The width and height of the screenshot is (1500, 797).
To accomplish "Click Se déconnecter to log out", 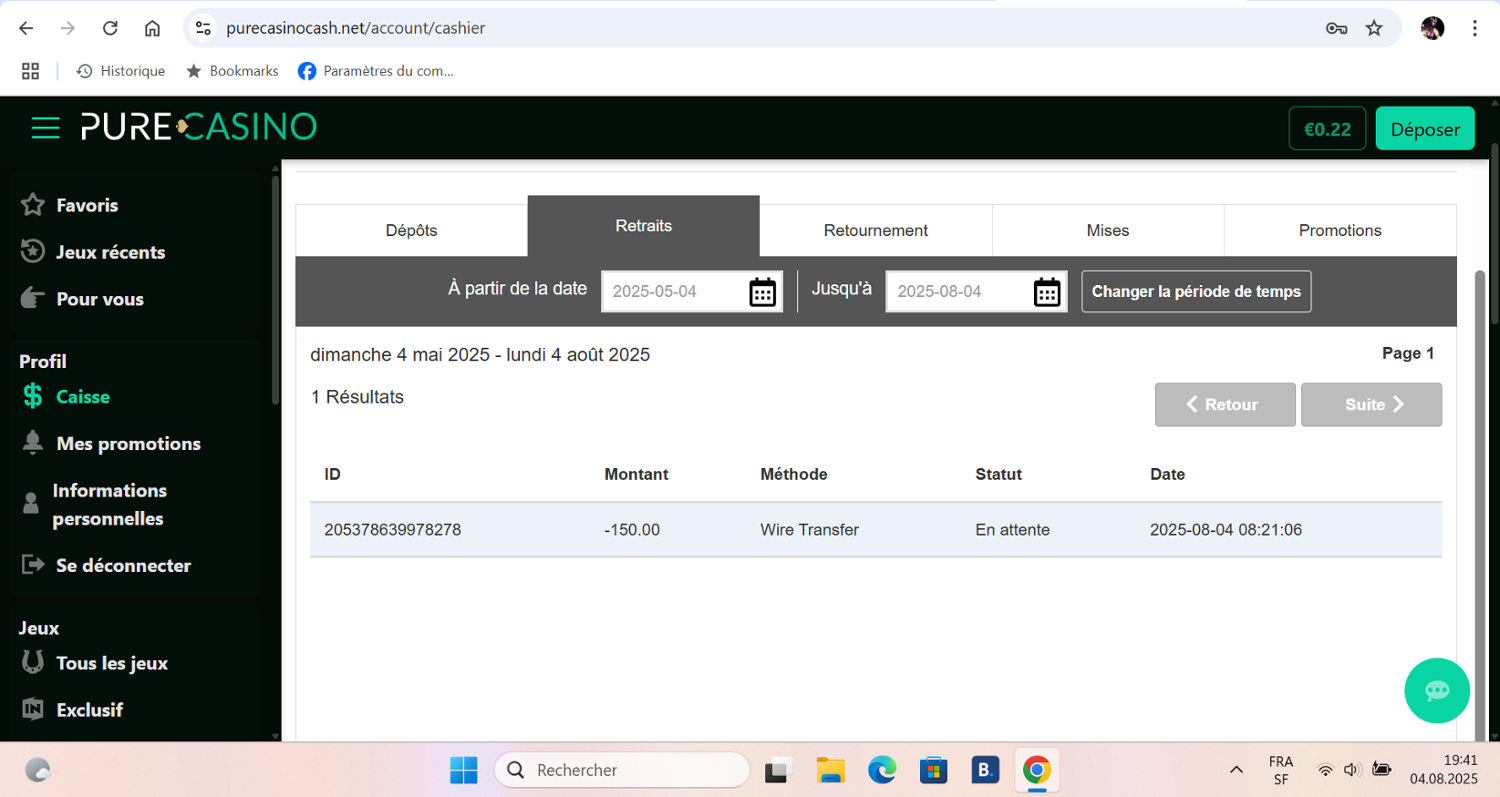I will point(123,565).
